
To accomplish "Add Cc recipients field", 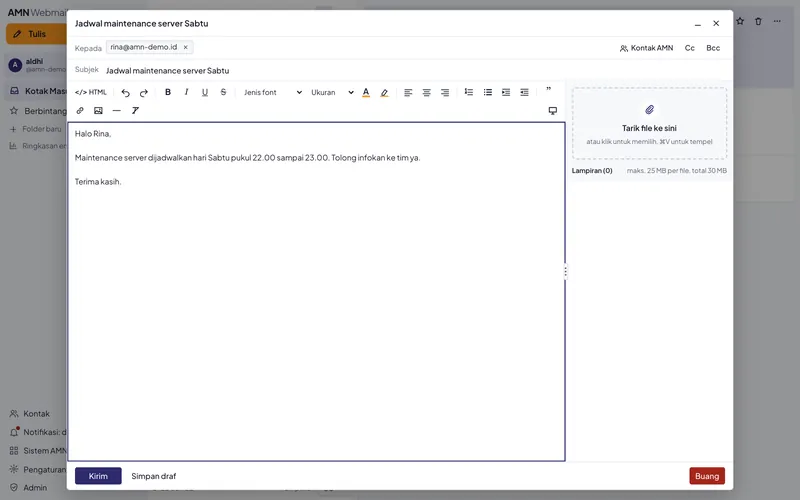I will click(x=690, y=48).
